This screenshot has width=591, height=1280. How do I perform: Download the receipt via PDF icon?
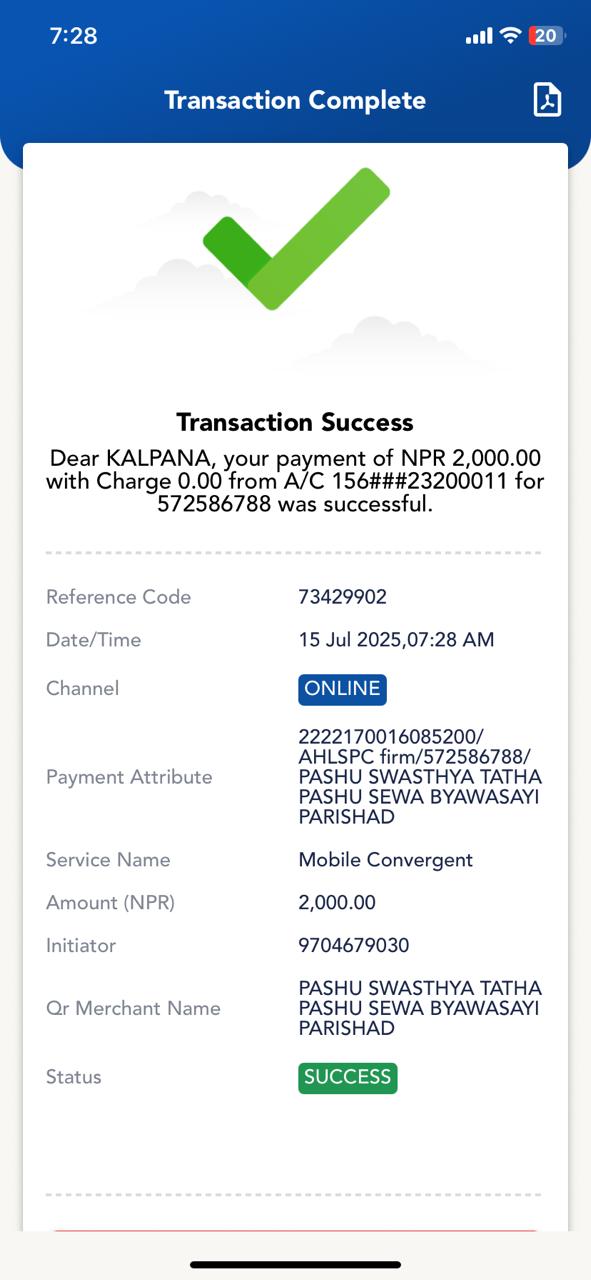547,100
